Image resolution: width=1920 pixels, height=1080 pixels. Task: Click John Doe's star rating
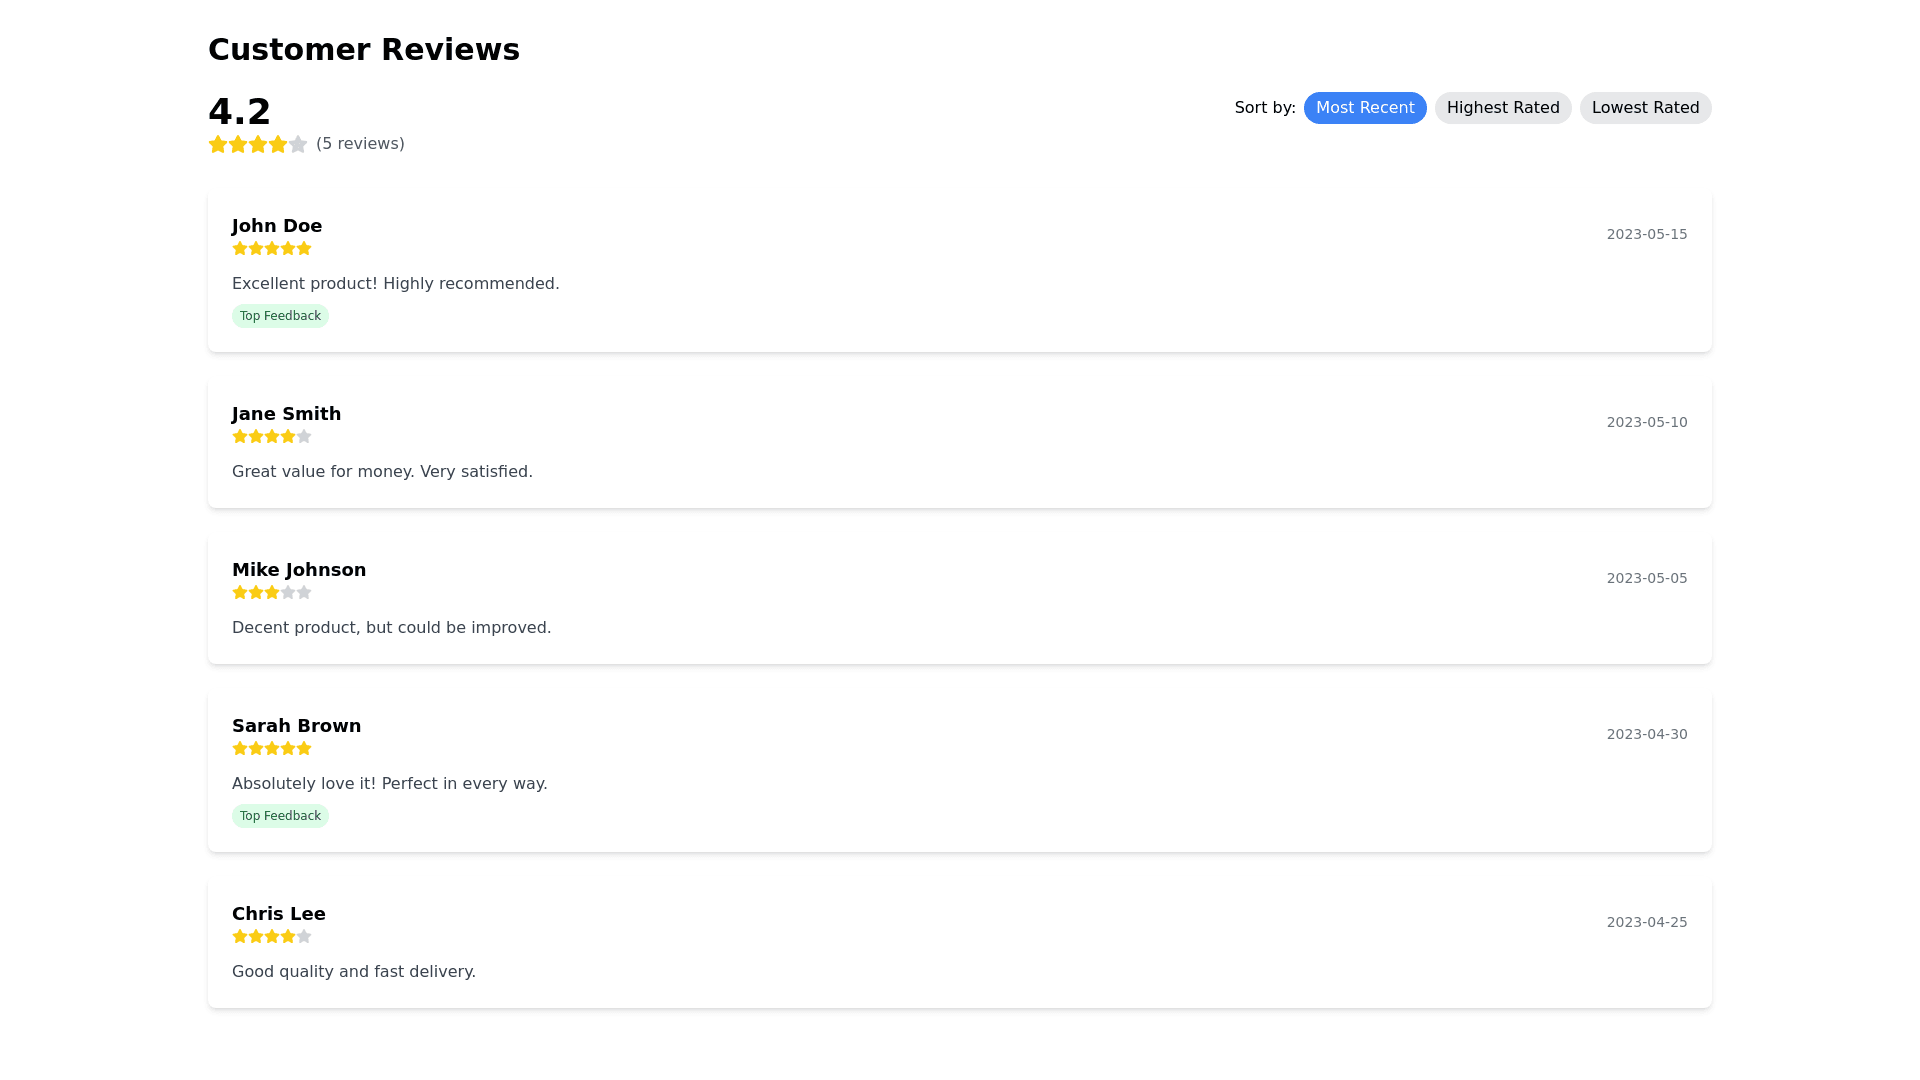272,248
